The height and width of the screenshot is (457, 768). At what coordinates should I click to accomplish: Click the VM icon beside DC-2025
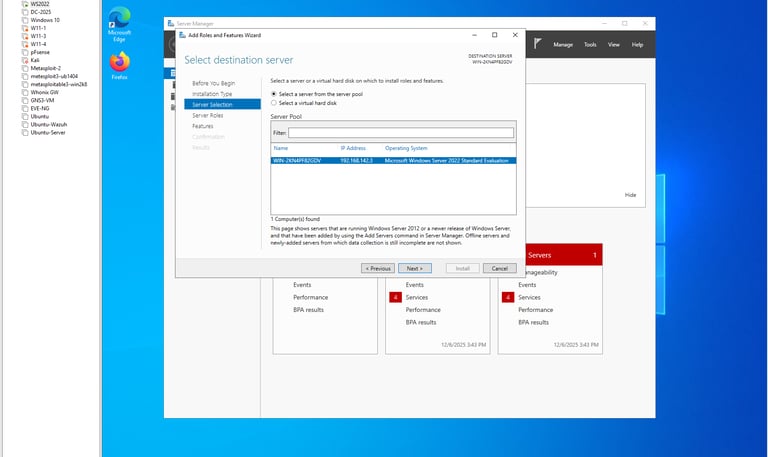point(25,12)
